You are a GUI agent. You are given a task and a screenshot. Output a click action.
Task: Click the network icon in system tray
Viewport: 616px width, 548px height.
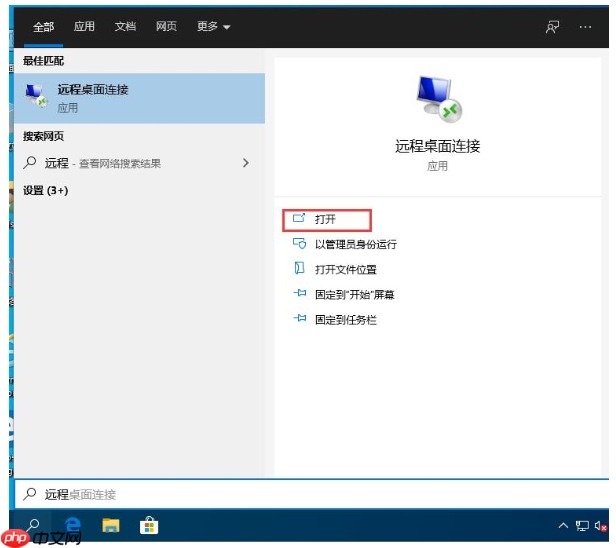coord(582,526)
